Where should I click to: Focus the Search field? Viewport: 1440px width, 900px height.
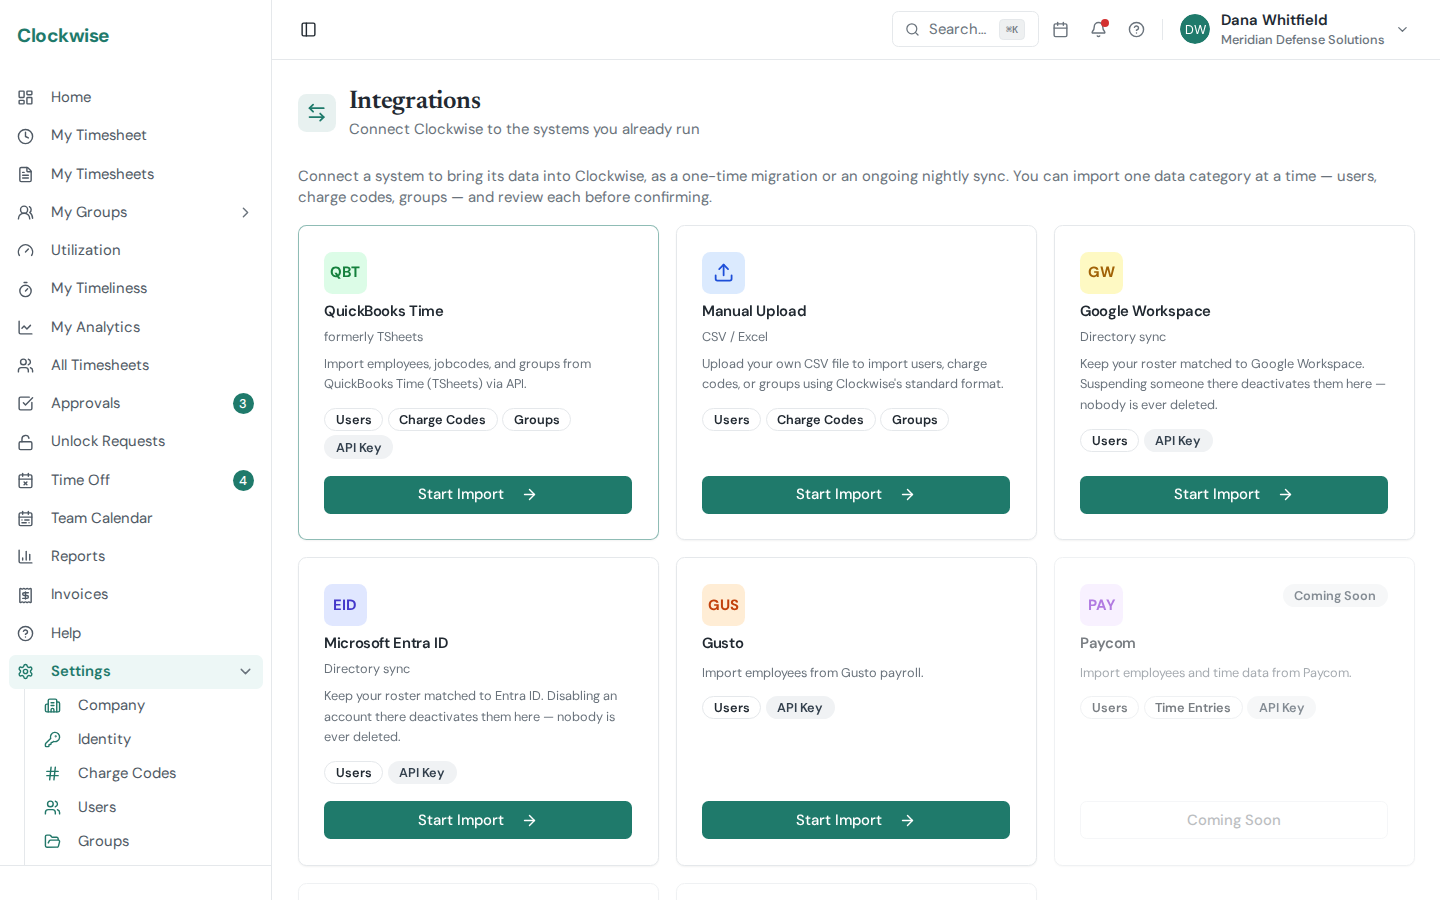coord(965,29)
